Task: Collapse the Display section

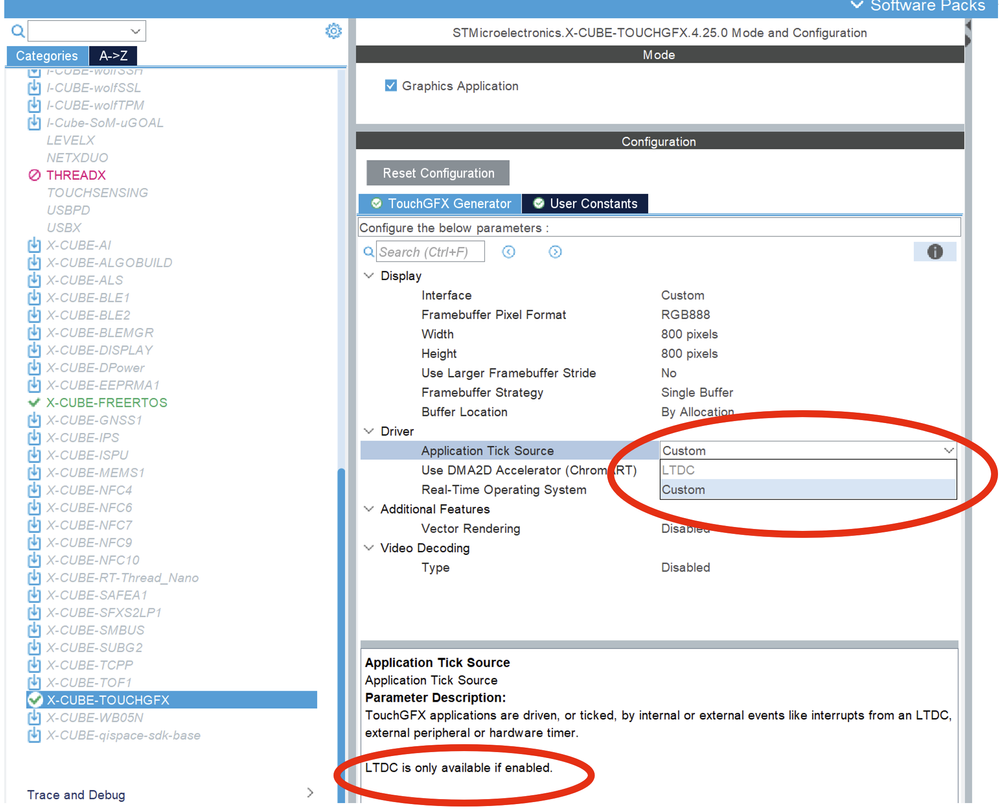Action: (368, 276)
